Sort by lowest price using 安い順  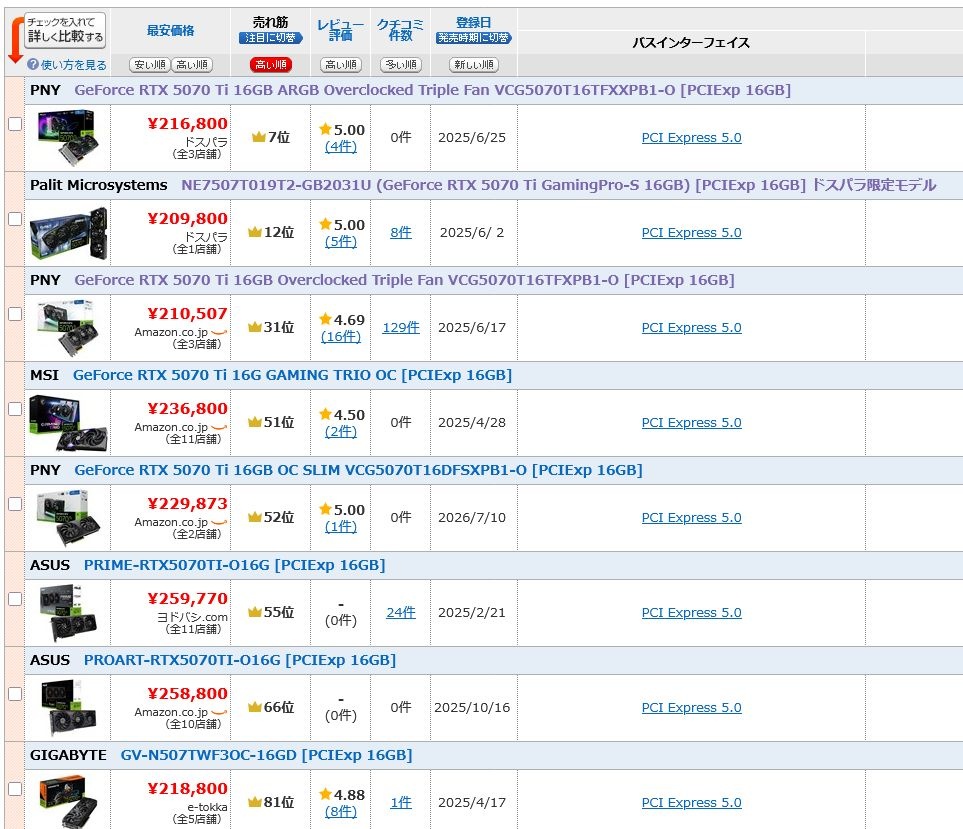150,64
